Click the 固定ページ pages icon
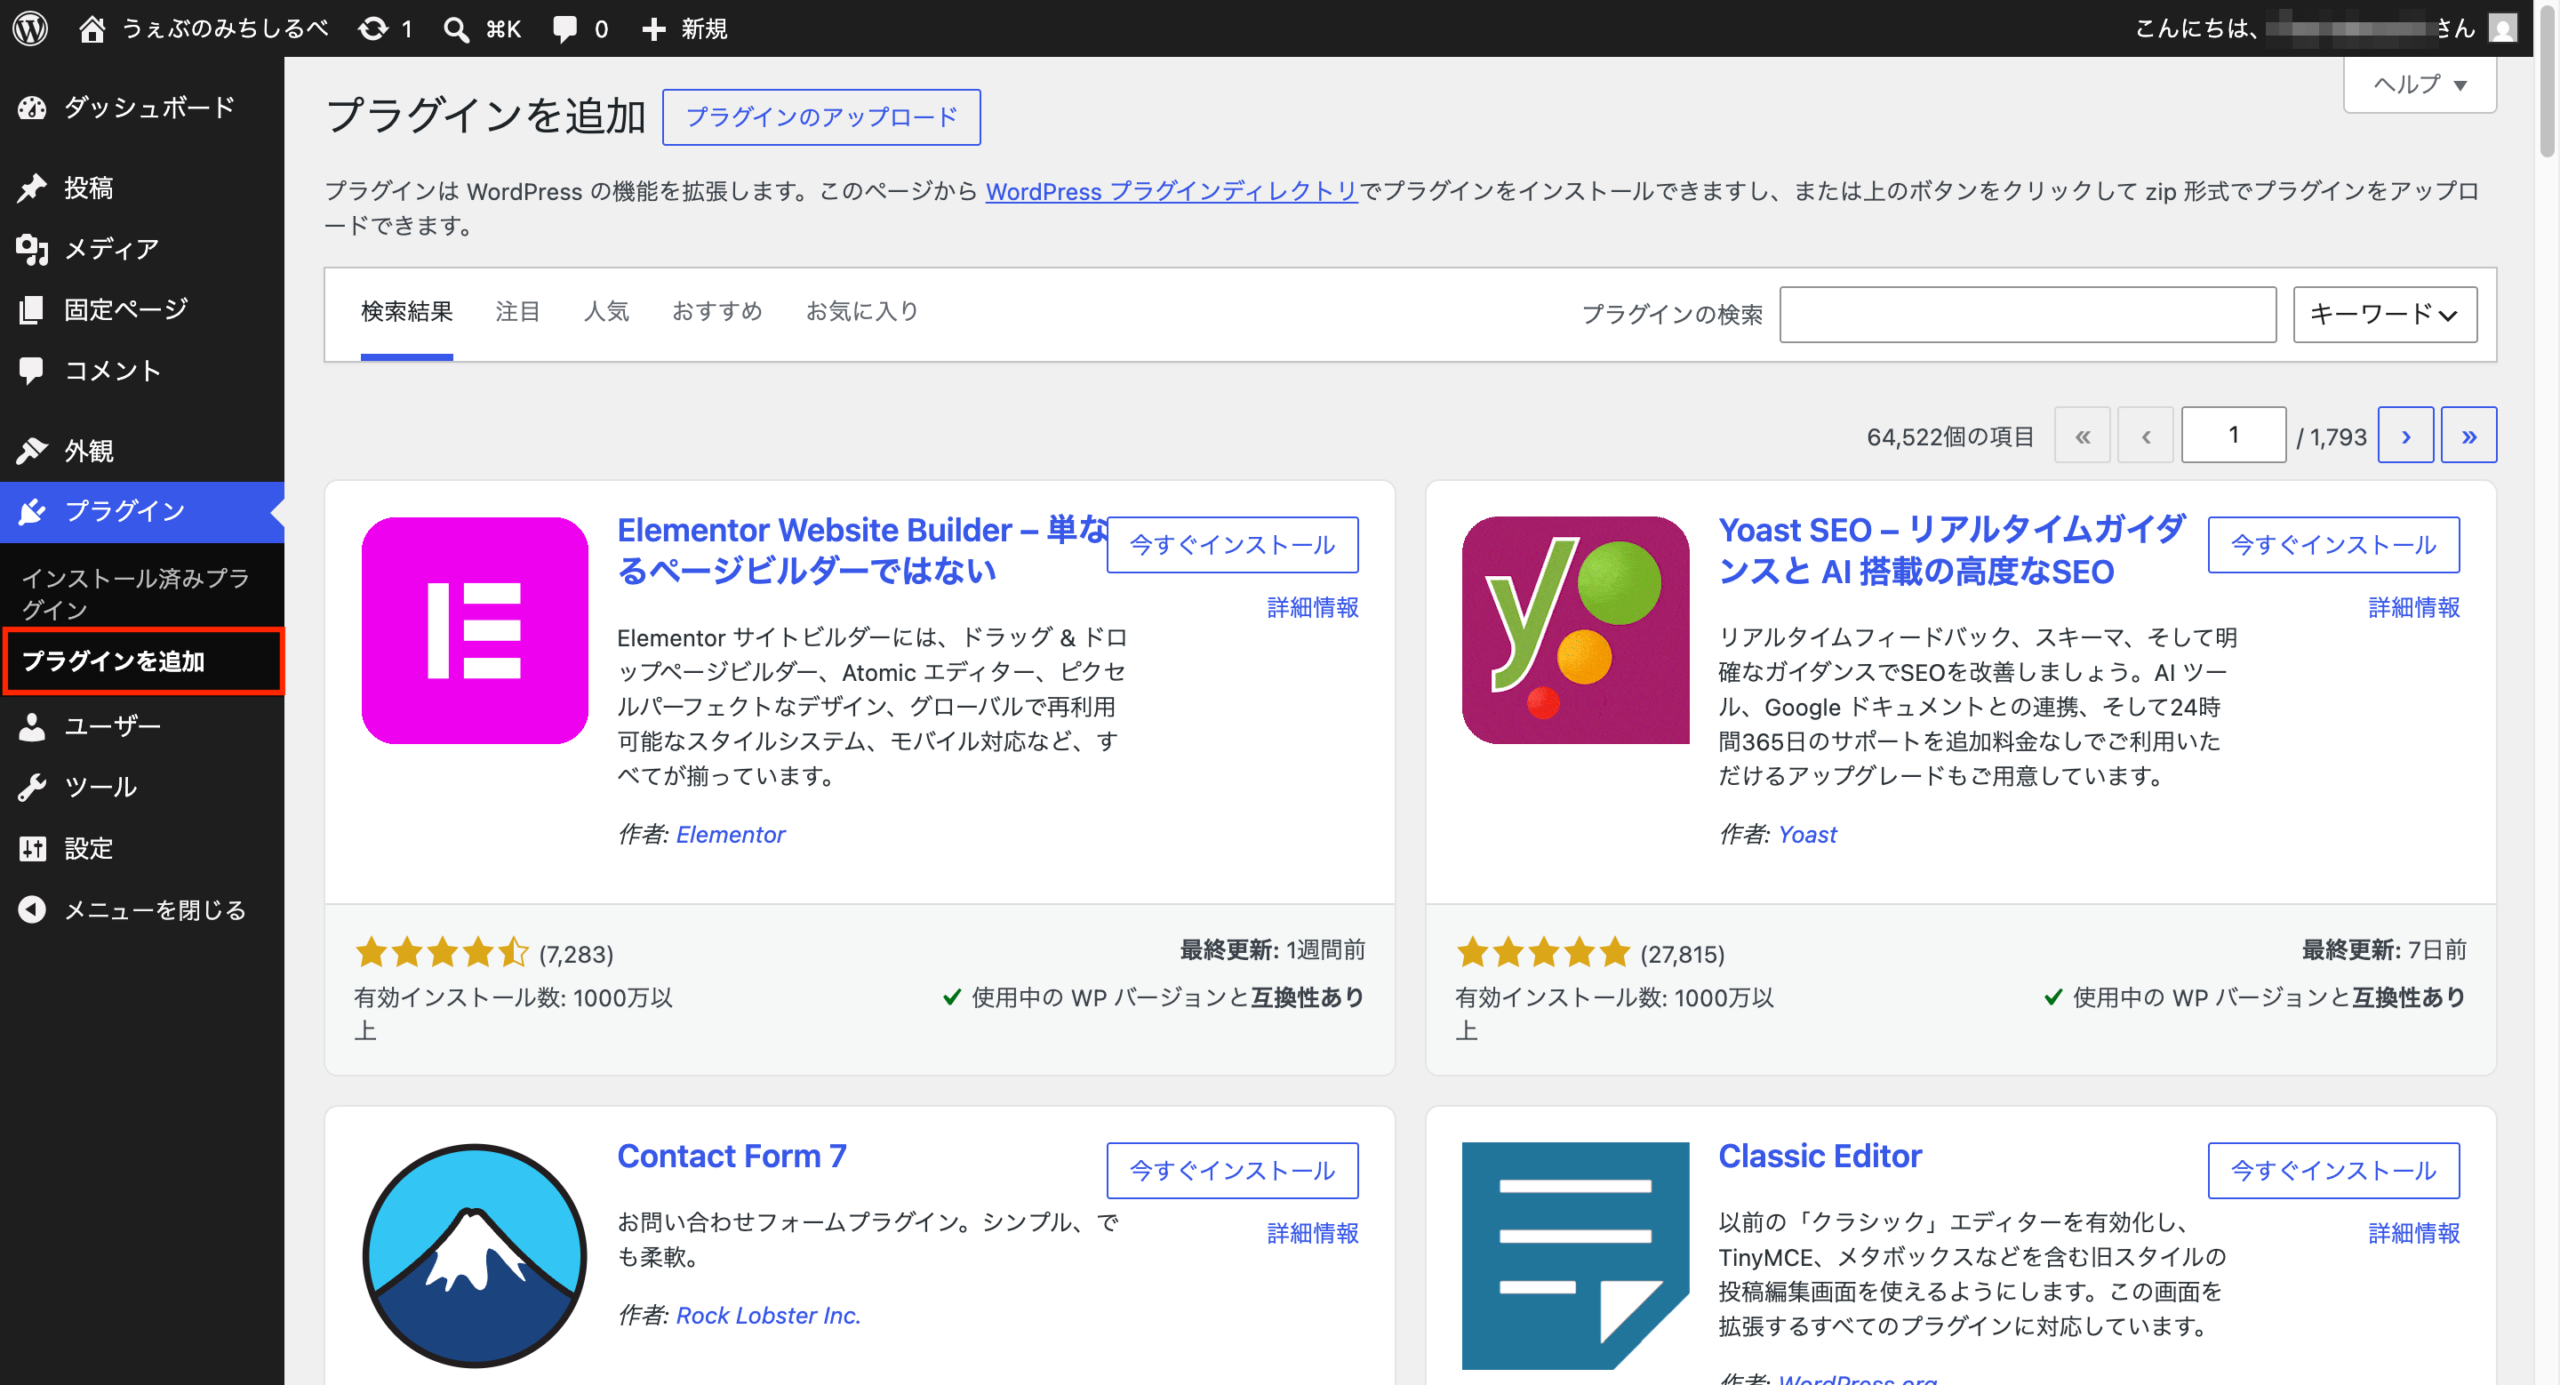Image resolution: width=2560 pixels, height=1385 pixels. 32,309
